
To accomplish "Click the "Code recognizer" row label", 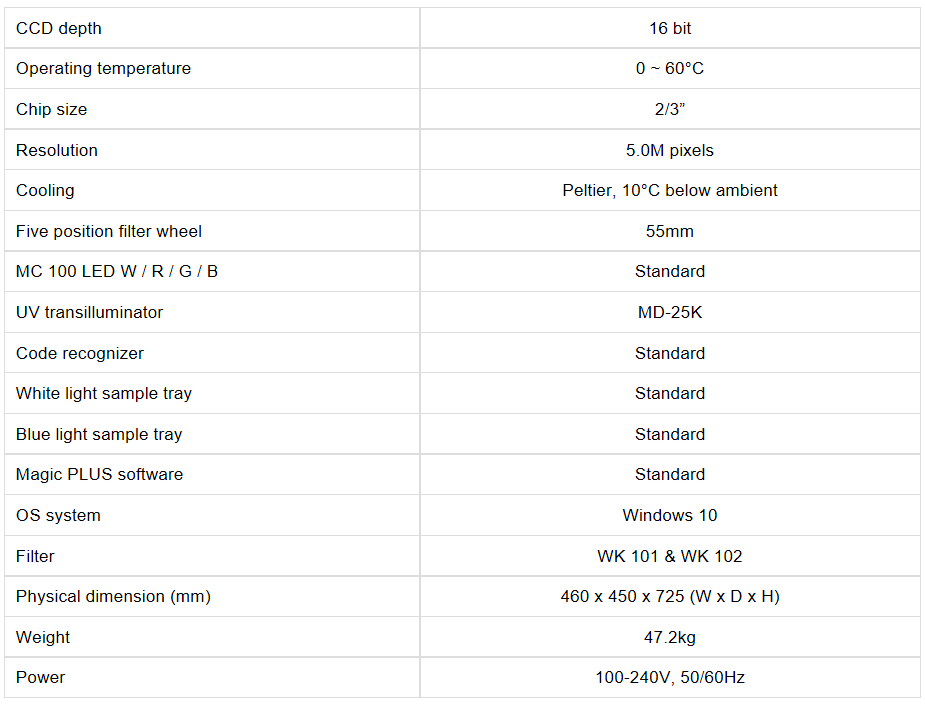I will 80,353.
